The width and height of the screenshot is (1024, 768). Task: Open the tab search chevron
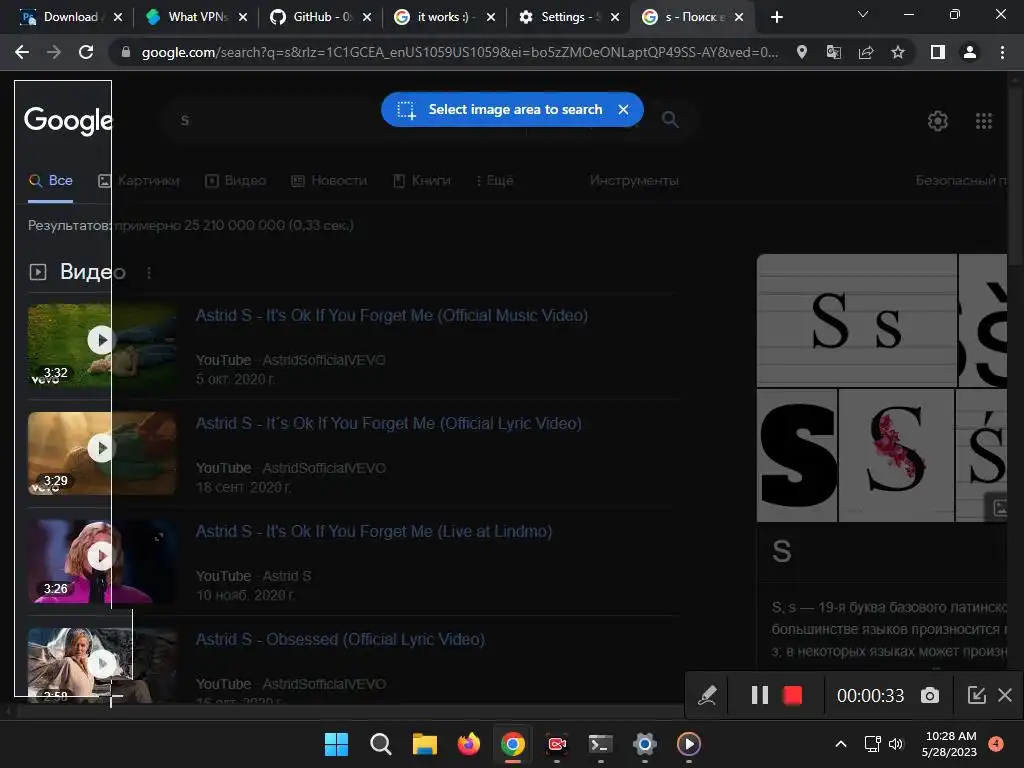click(x=863, y=14)
